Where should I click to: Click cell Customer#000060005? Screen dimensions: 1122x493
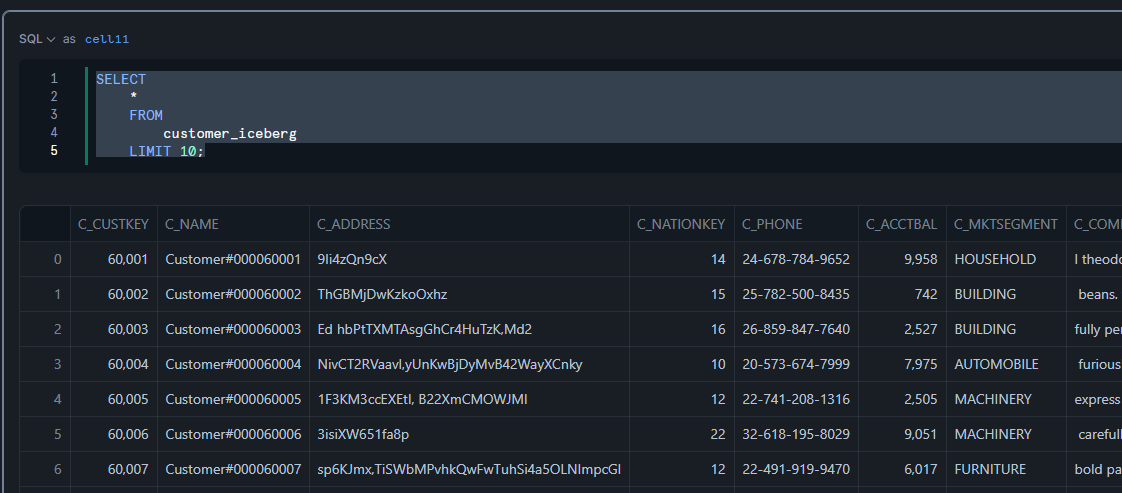(x=233, y=399)
